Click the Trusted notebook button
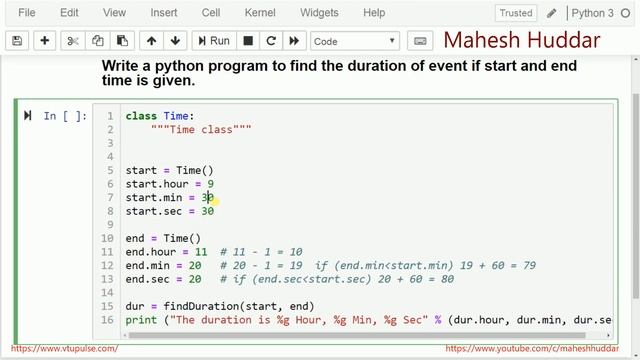Image resolution: width=640 pixels, height=360 pixels. click(516, 13)
